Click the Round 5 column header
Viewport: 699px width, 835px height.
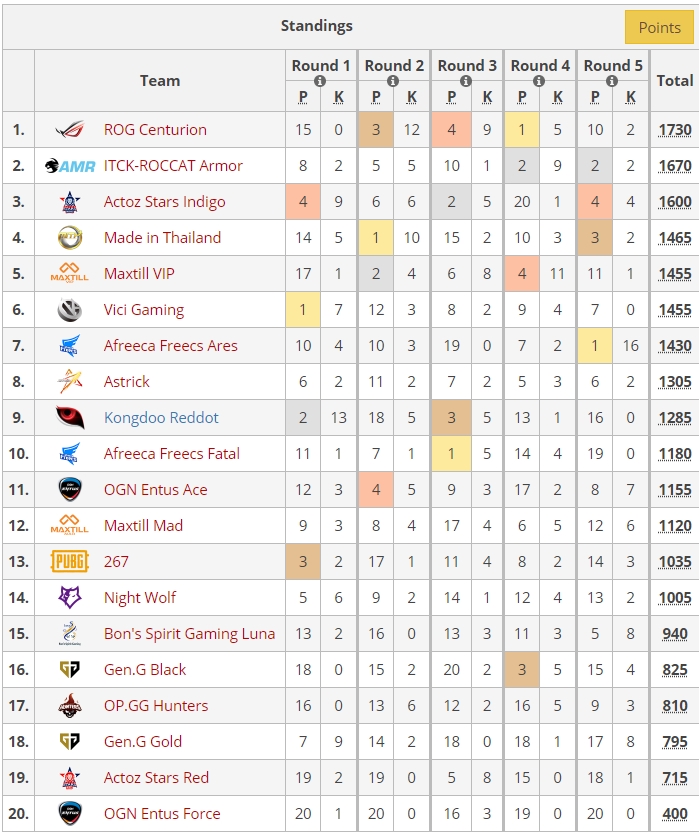(613, 66)
